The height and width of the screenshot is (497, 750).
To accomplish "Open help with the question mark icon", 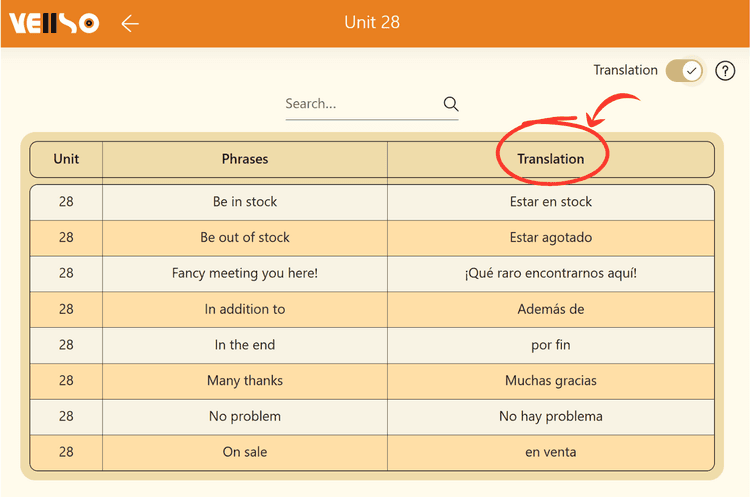I will 725,71.
